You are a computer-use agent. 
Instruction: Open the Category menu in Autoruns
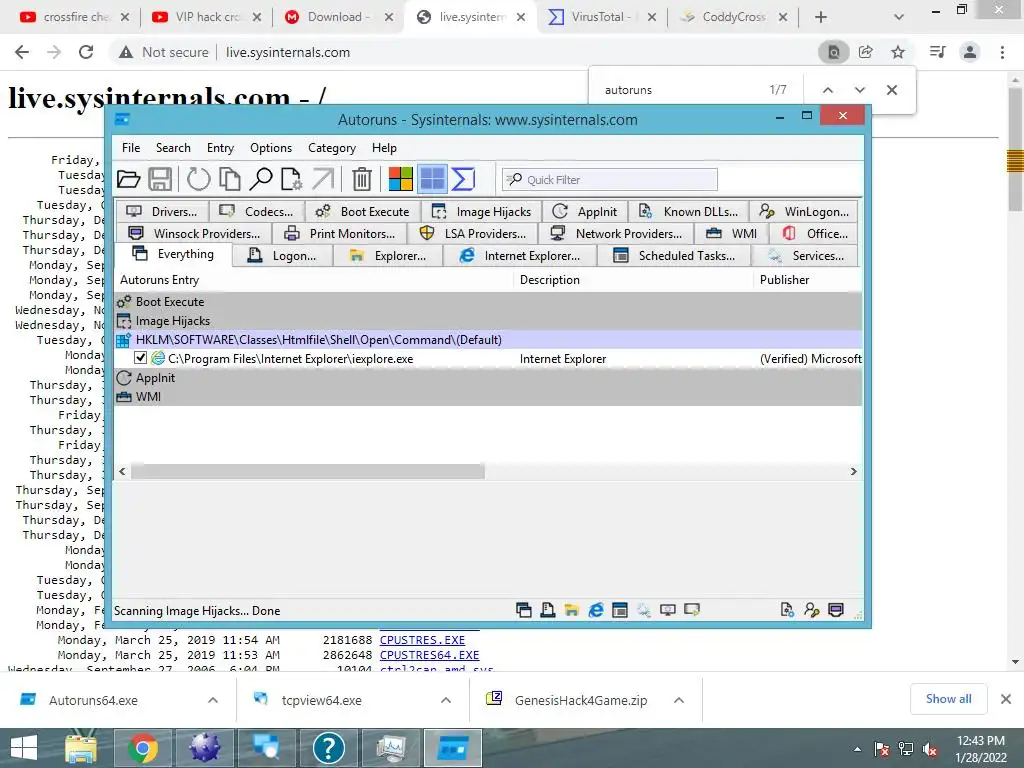pos(332,148)
